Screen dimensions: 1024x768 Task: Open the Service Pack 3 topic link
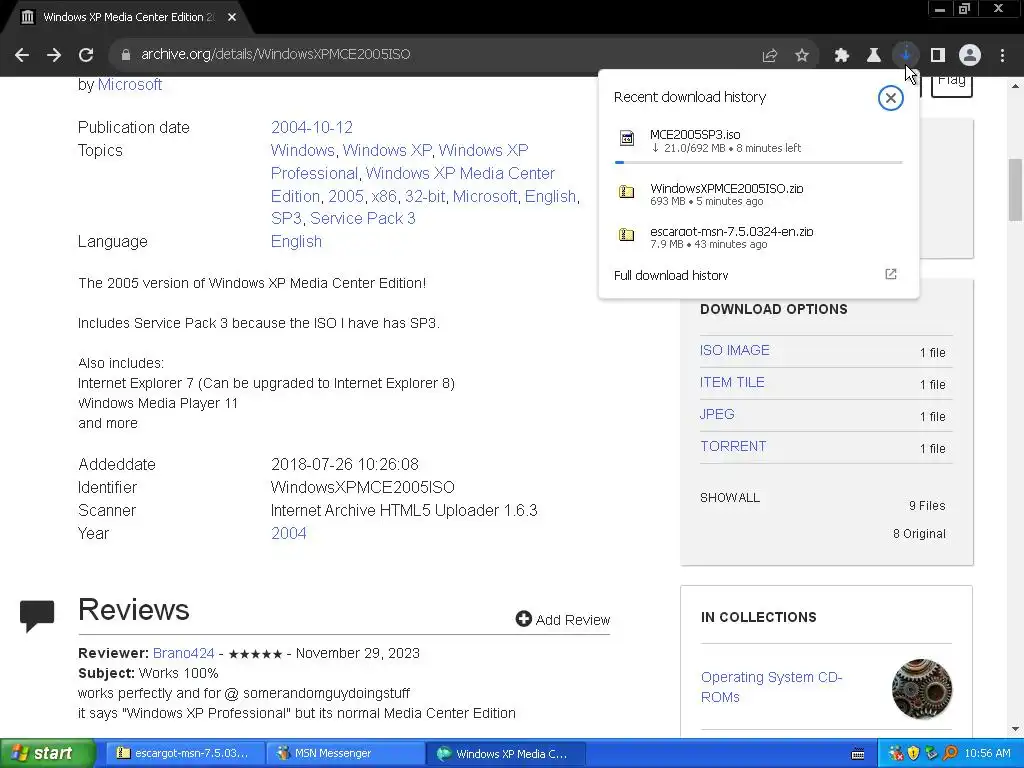pyautogui.click(x=362, y=218)
